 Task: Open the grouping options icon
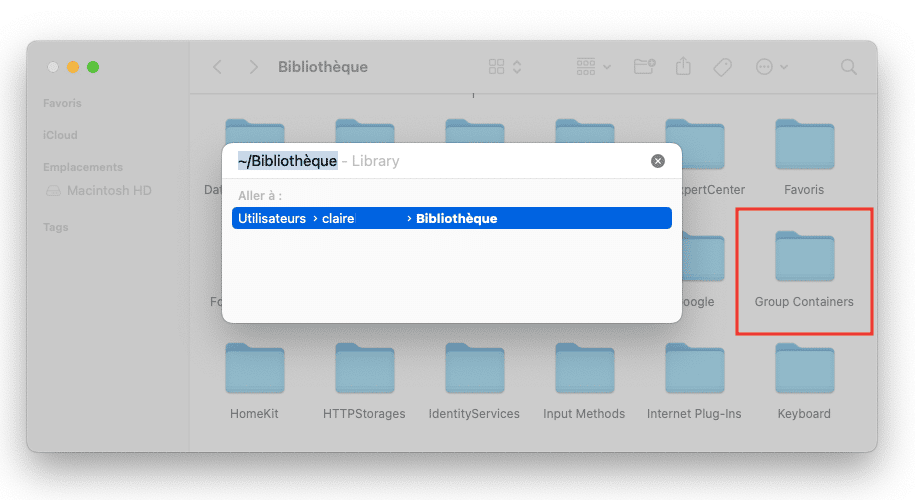(586, 67)
